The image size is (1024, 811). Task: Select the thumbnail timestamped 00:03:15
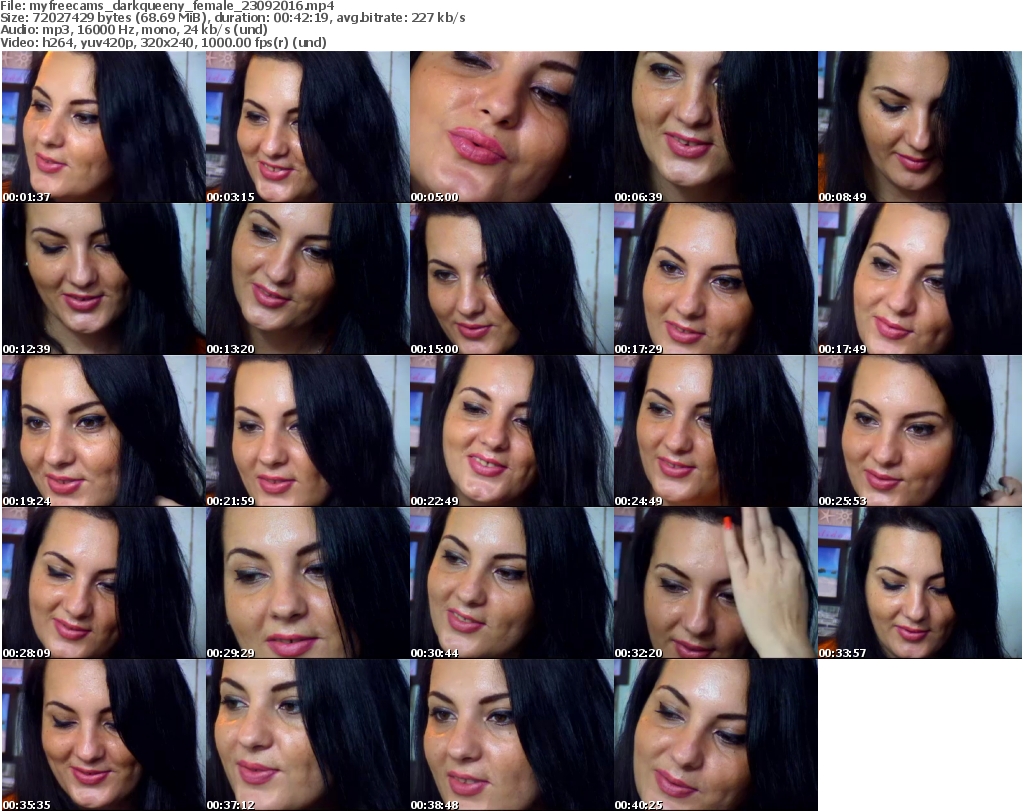pyautogui.click(x=308, y=127)
